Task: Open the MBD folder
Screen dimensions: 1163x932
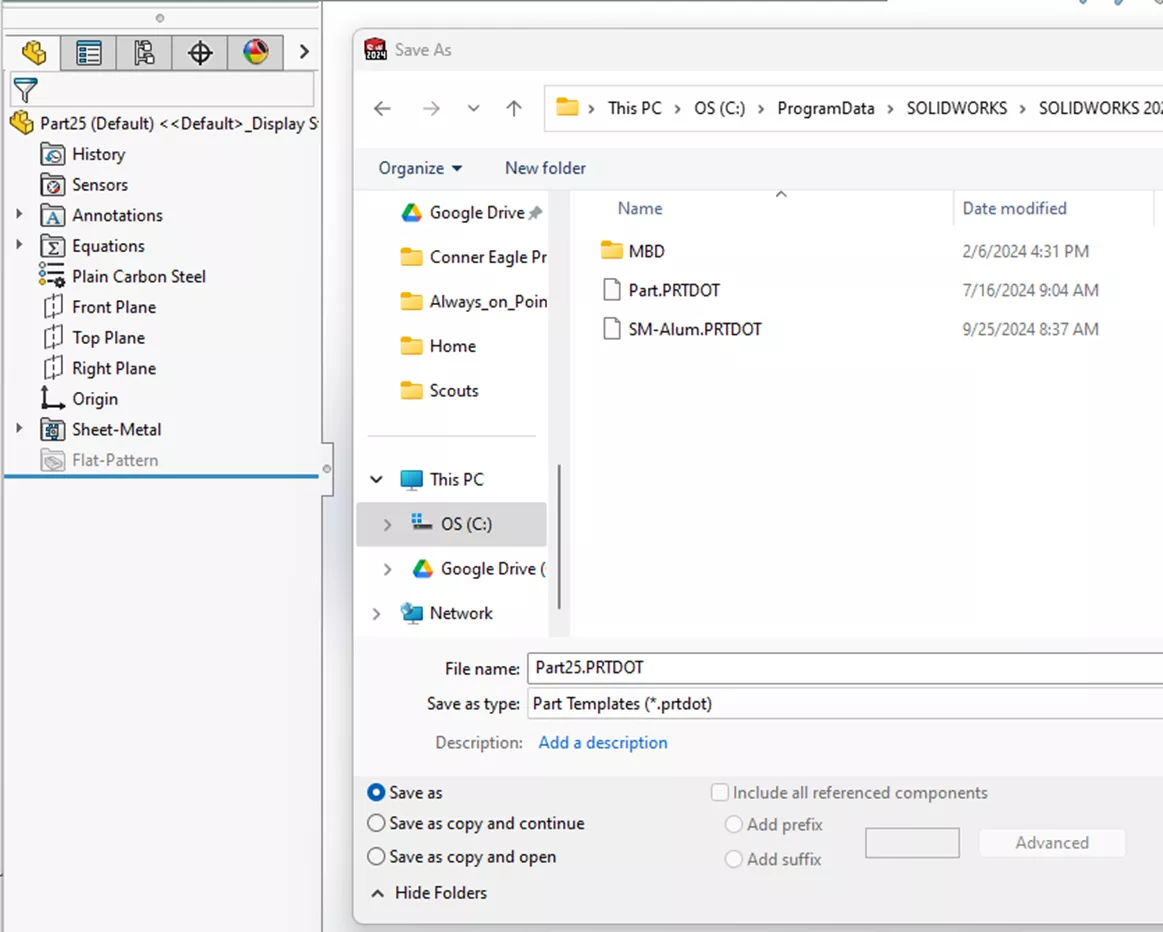Action: click(x=632, y=251)
